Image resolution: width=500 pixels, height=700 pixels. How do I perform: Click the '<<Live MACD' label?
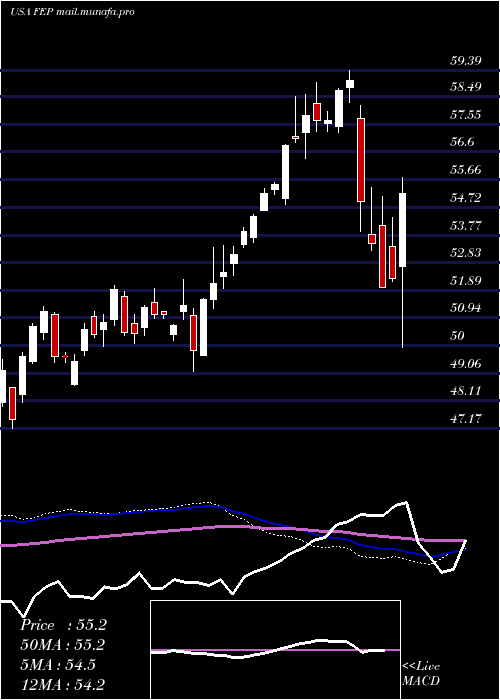coord(421,674)
